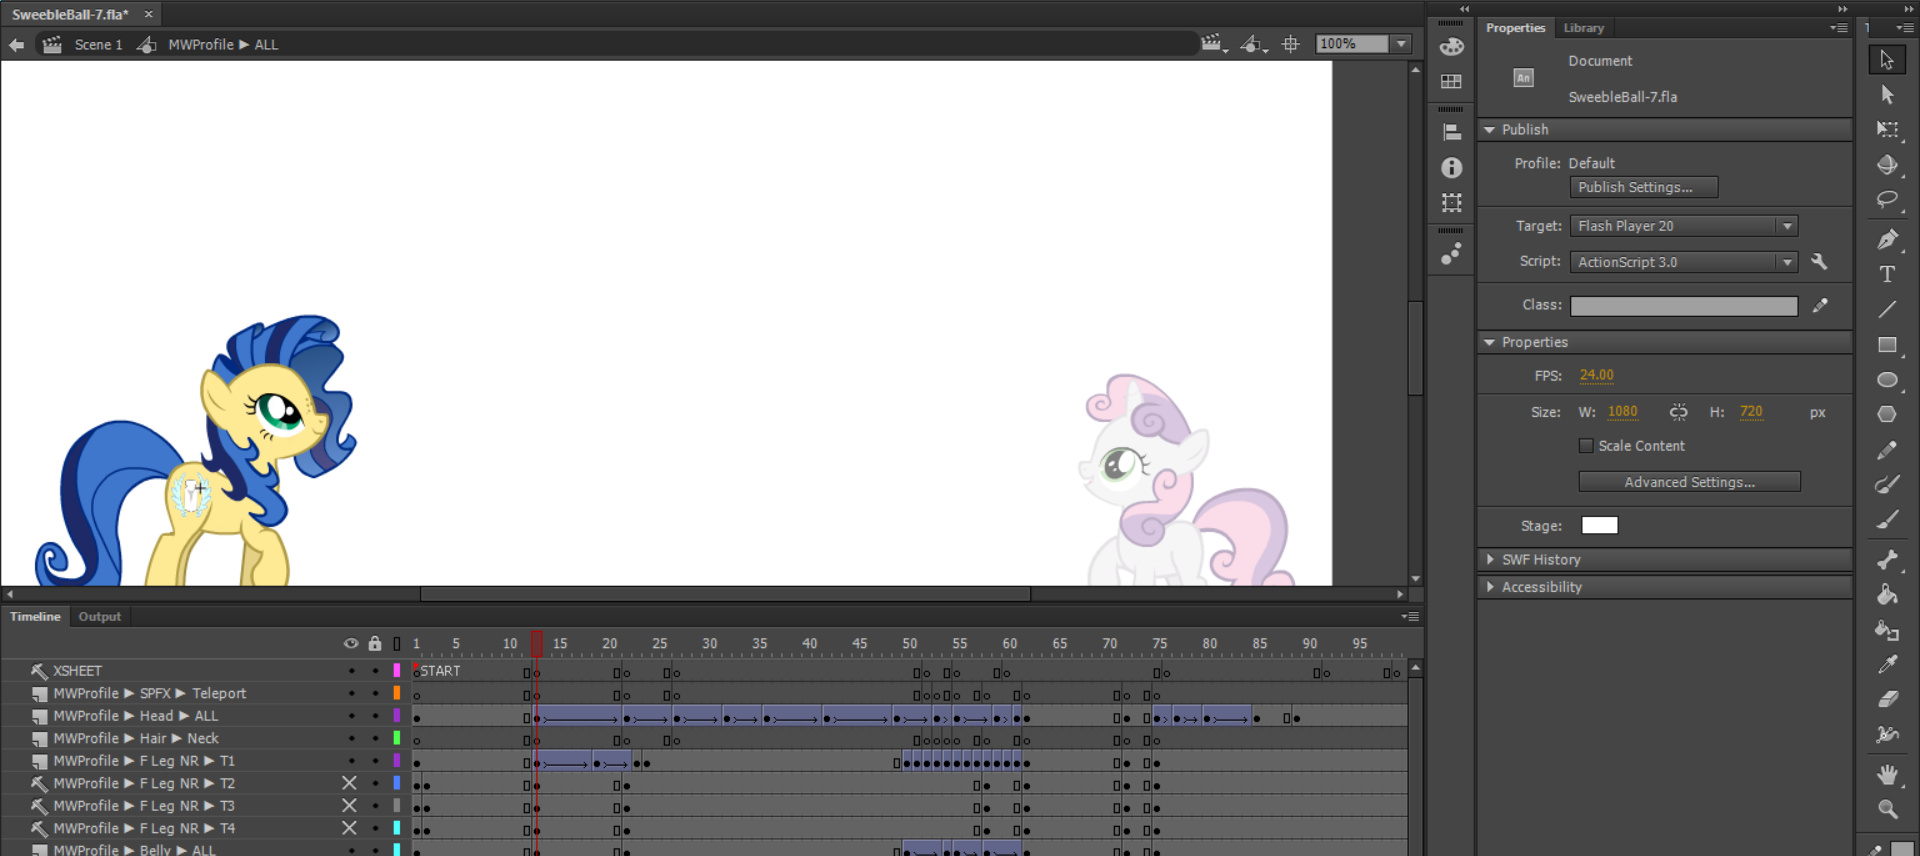
Task: Toggle visibility of all layers eye icon
Action: [x=351, y=643]
